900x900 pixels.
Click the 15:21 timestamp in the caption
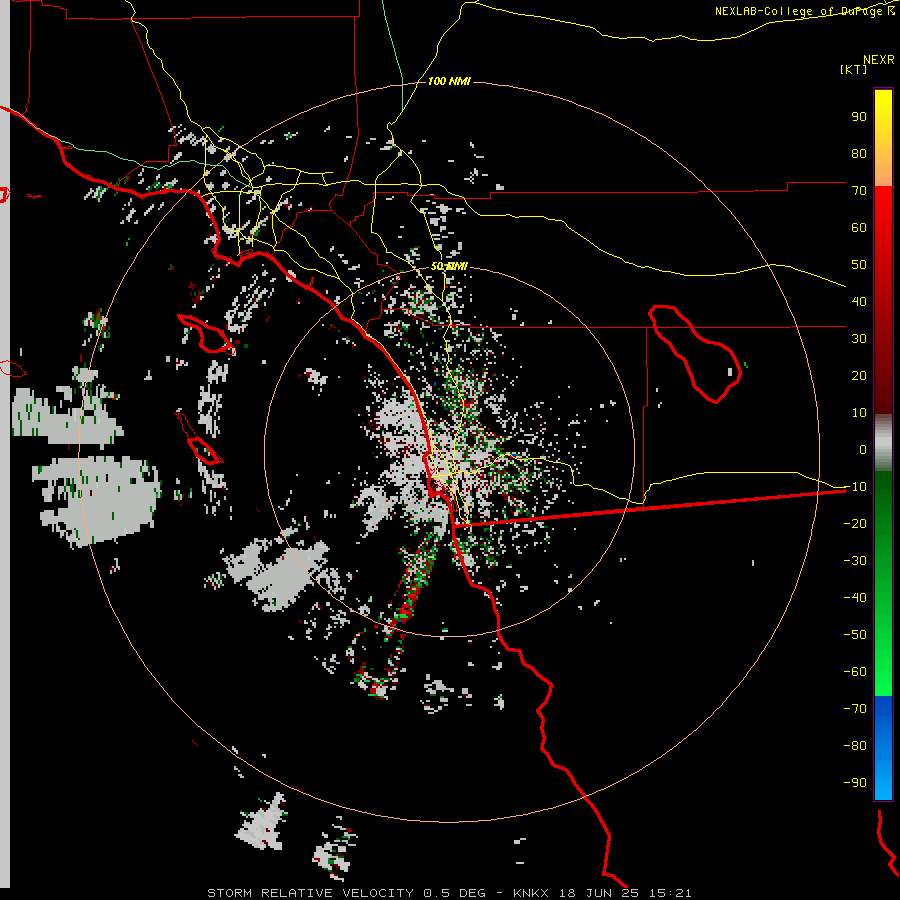pyautogui.click(x=670, y=893)
